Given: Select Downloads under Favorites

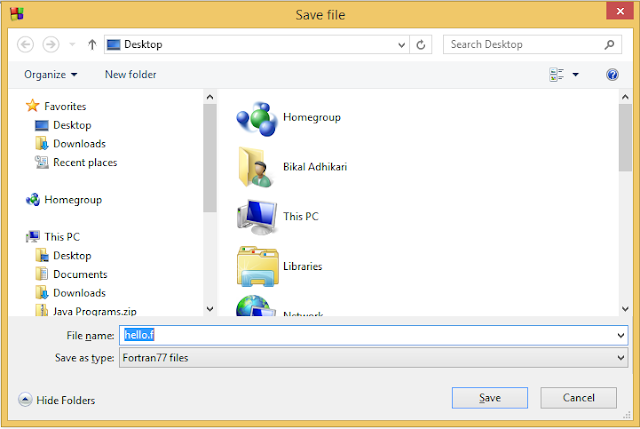Looking at the screenshot, I should tap(70, 144).
